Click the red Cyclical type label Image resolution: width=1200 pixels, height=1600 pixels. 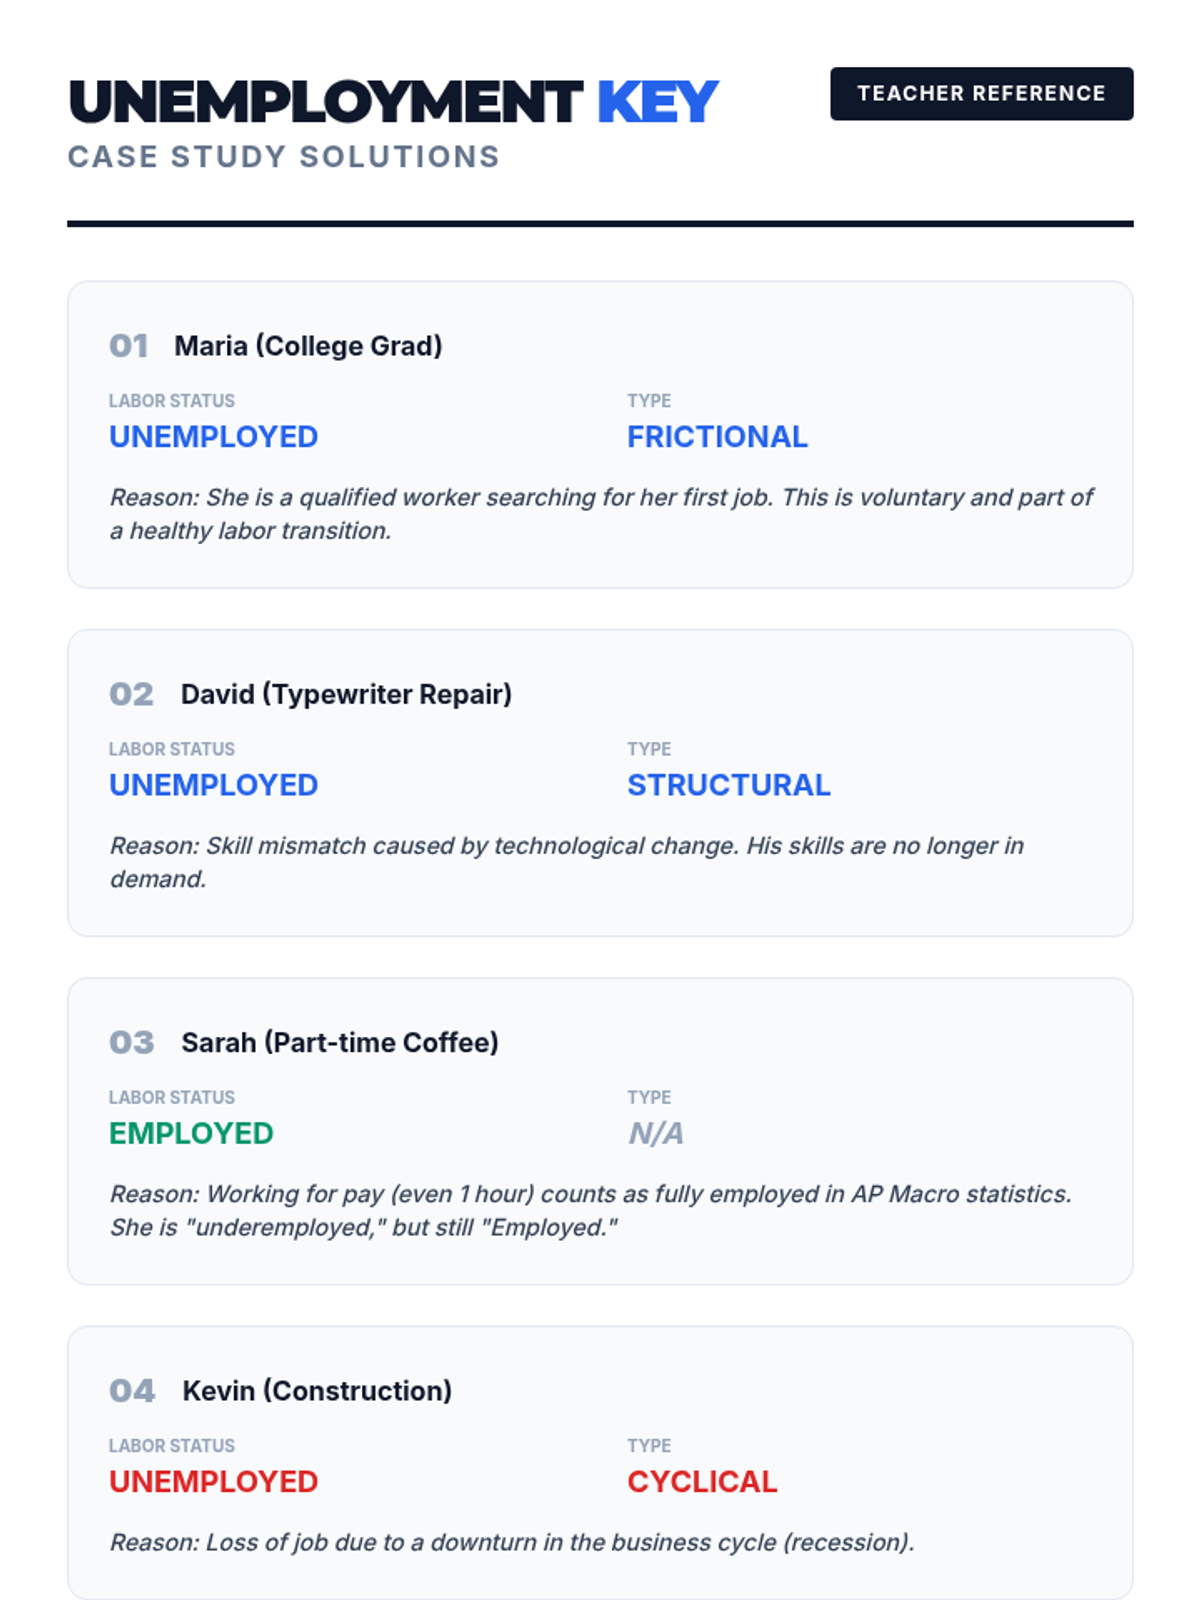(x=702, y=1481)
